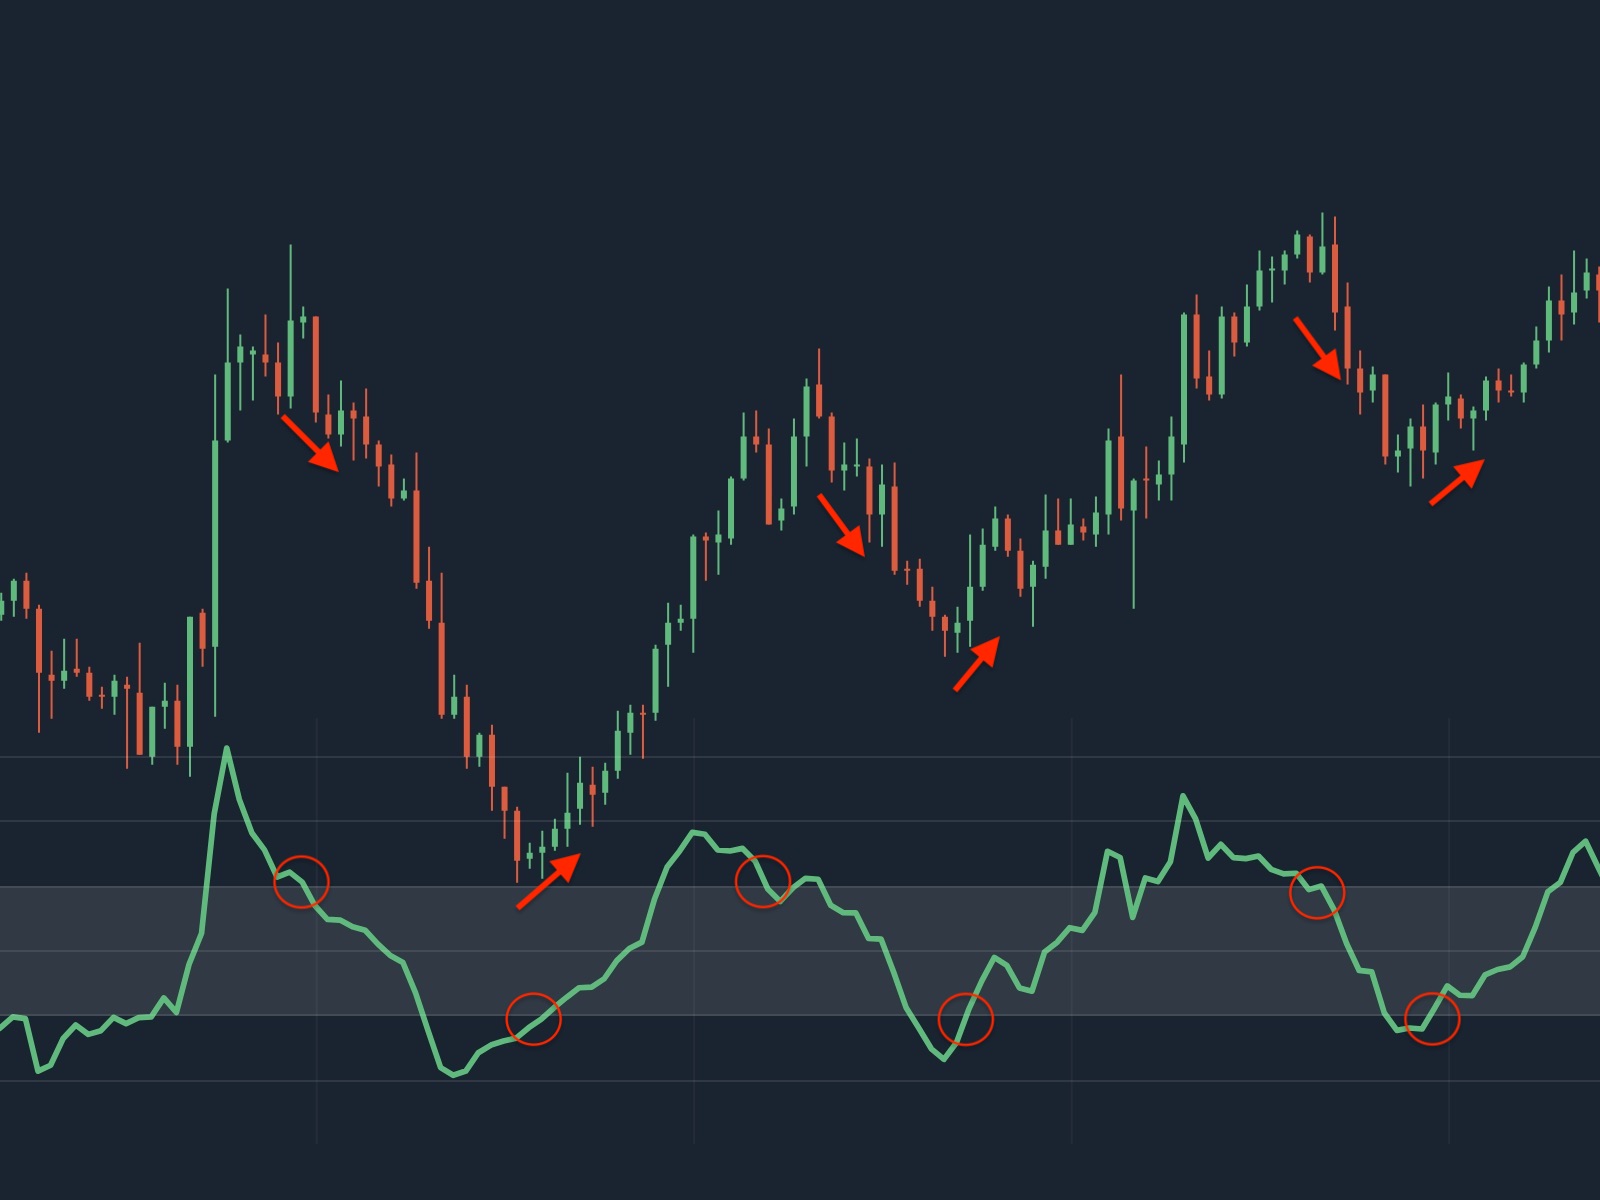1600x1200 pixels.
Task: Click the lowest trough of the green oscillator line
Action: 454,1075
